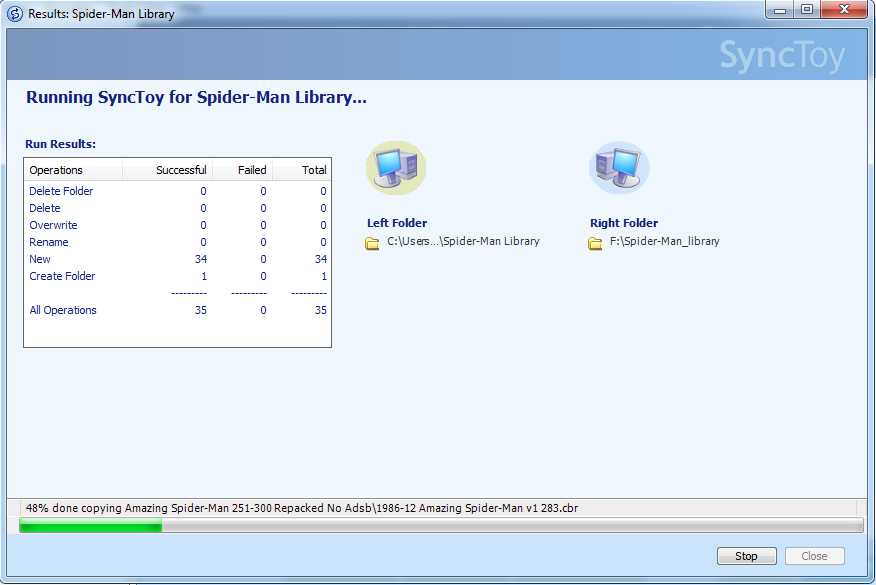Click the right folder path folder icon
Viewport: 876px width, 585px height.
coord(595,243)
